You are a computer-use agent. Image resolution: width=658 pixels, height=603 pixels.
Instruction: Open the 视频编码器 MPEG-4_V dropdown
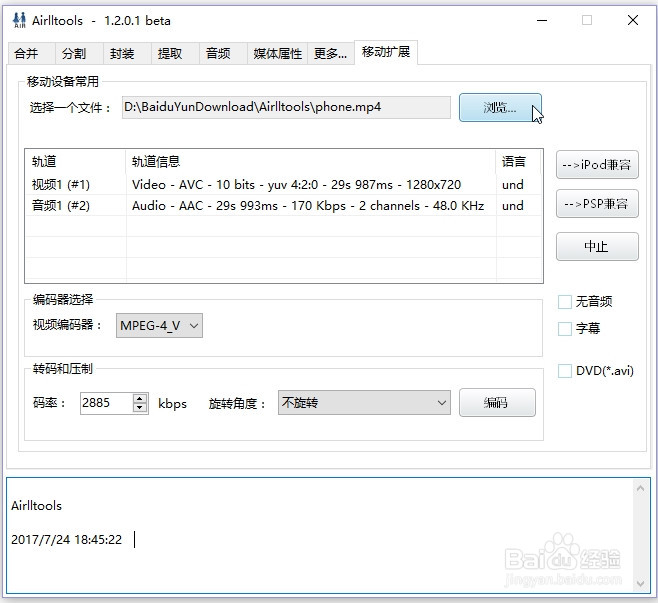[x=159, y=326]
